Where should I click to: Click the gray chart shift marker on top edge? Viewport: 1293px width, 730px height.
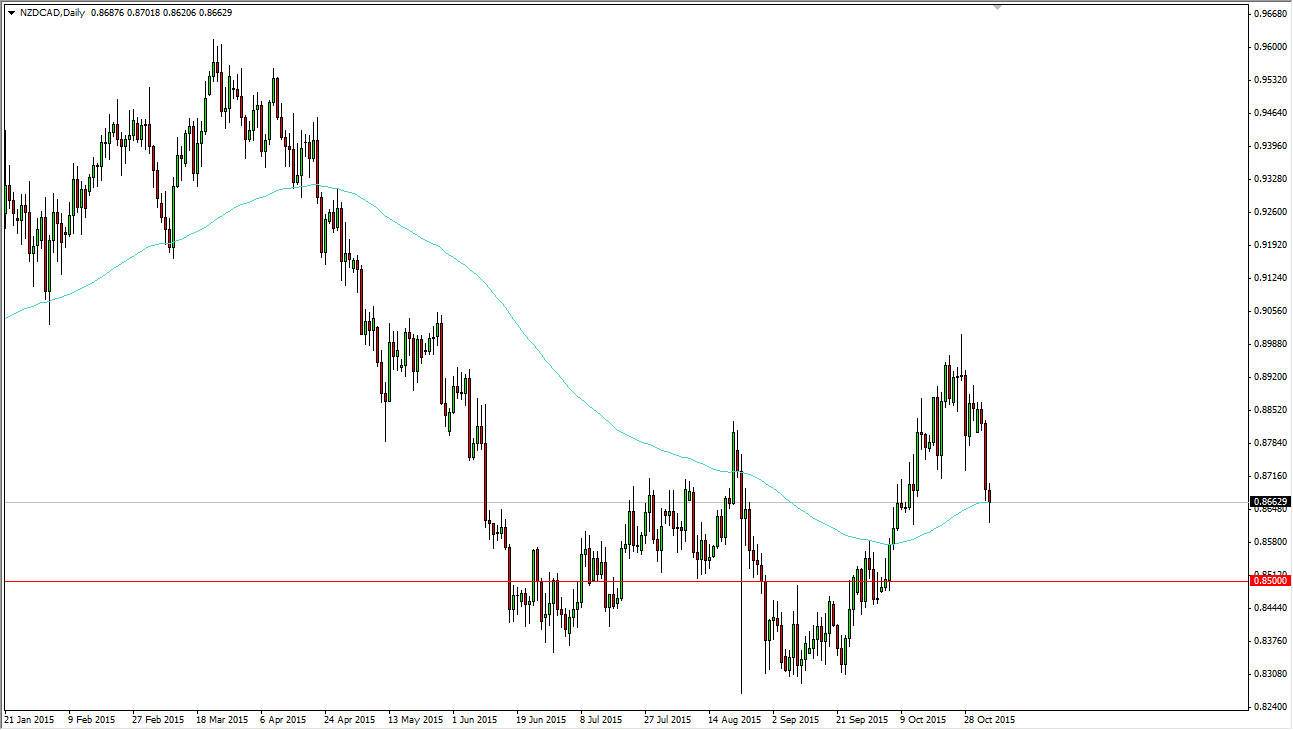pos(996,7)
